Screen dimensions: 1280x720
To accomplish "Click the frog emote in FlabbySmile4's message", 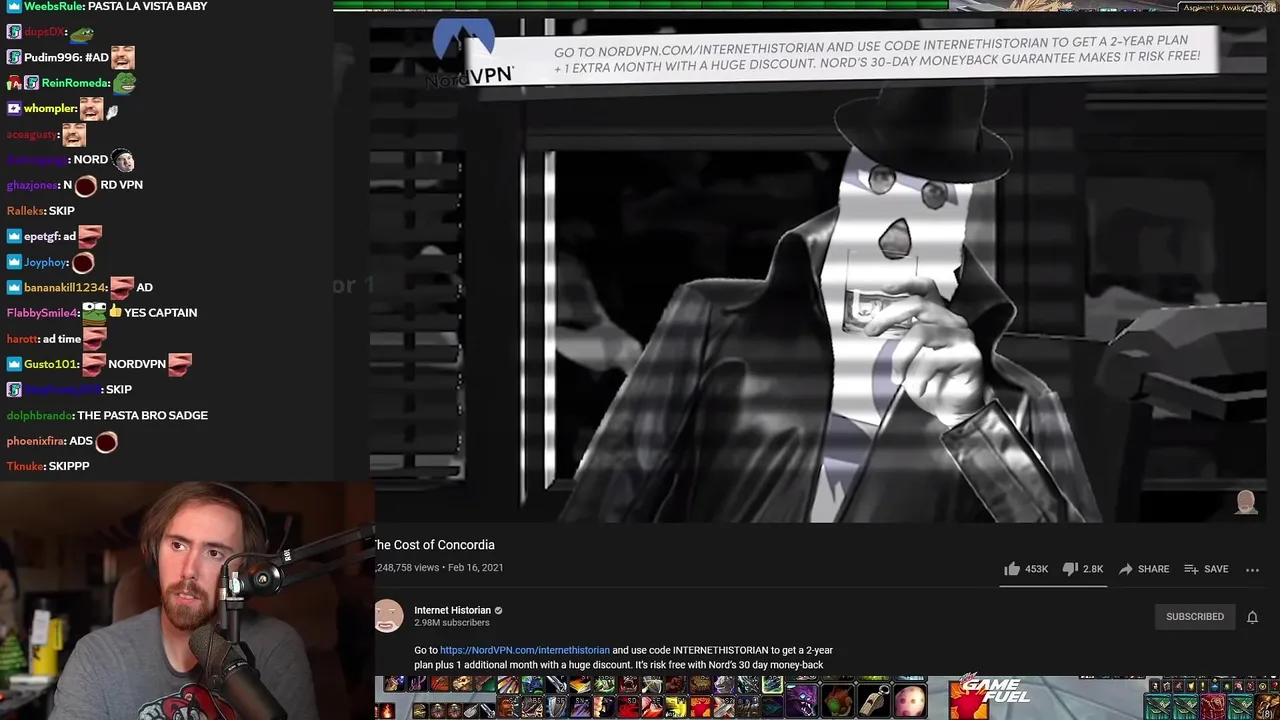I will pos(94,312).
